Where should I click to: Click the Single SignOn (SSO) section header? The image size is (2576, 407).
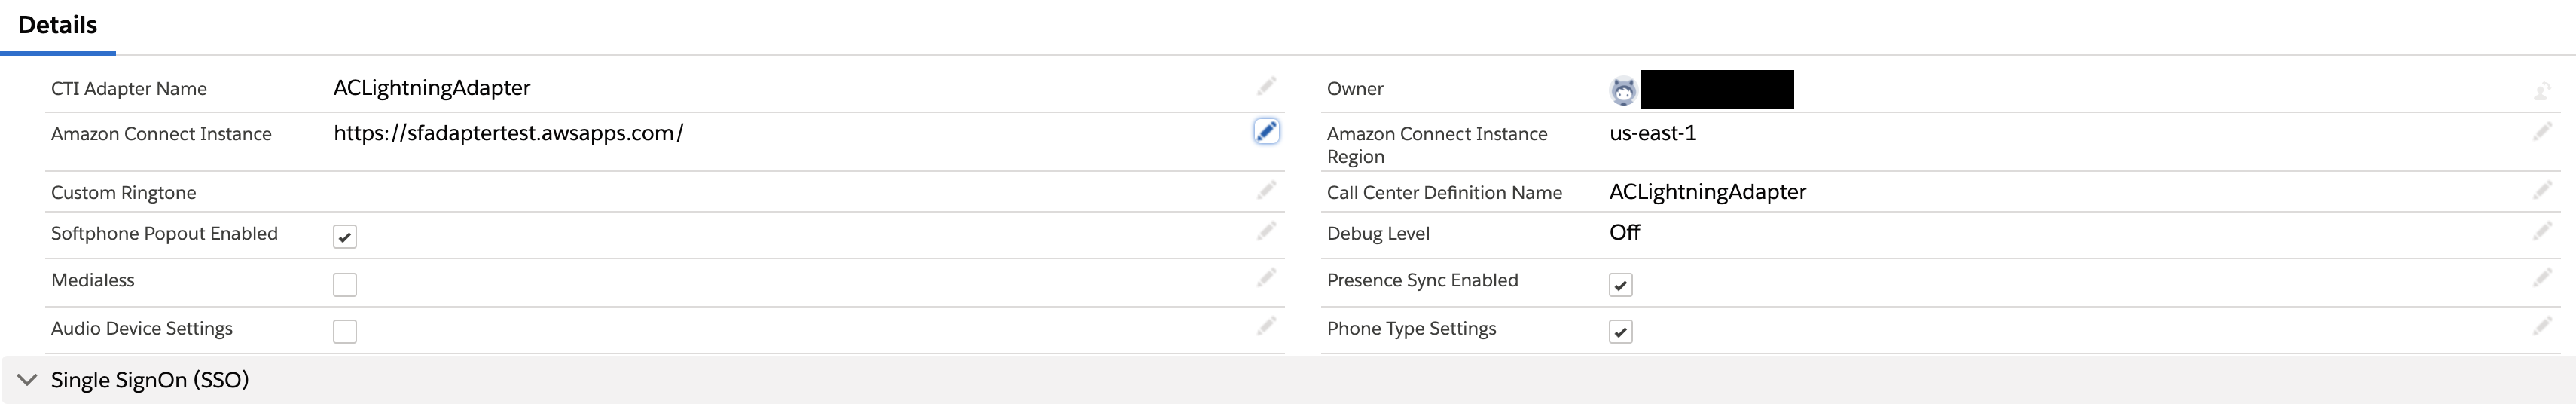click(x=1288, y=380)
